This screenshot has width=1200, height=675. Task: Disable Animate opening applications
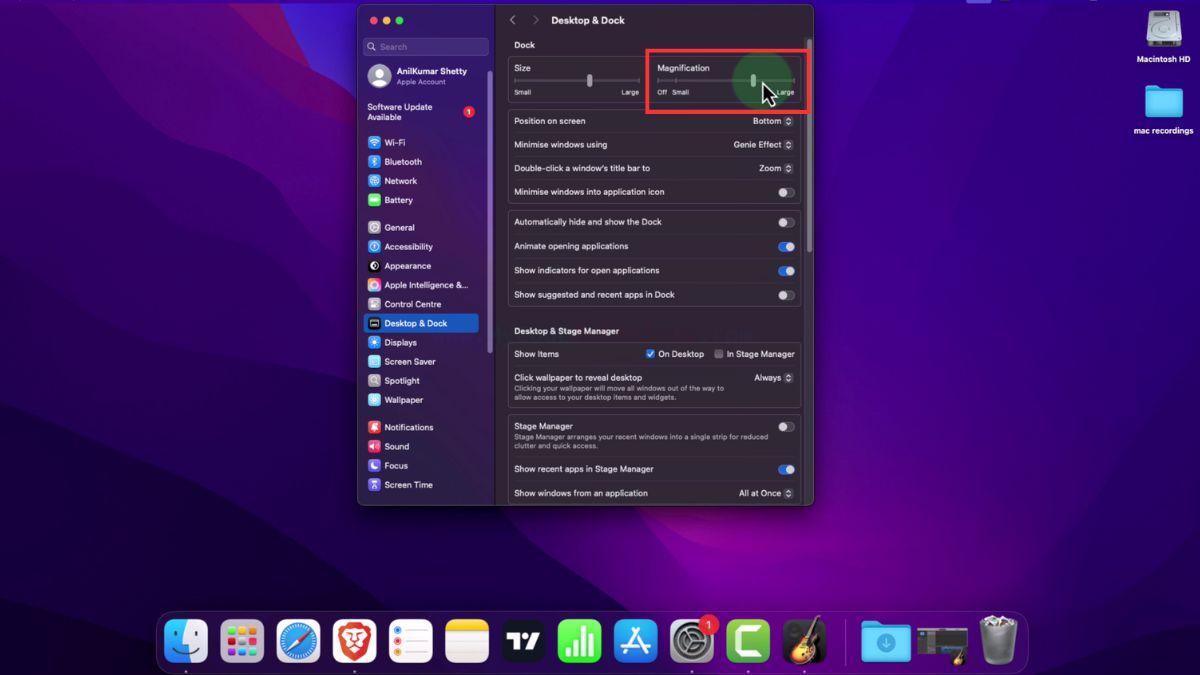(x=787, y=246)
